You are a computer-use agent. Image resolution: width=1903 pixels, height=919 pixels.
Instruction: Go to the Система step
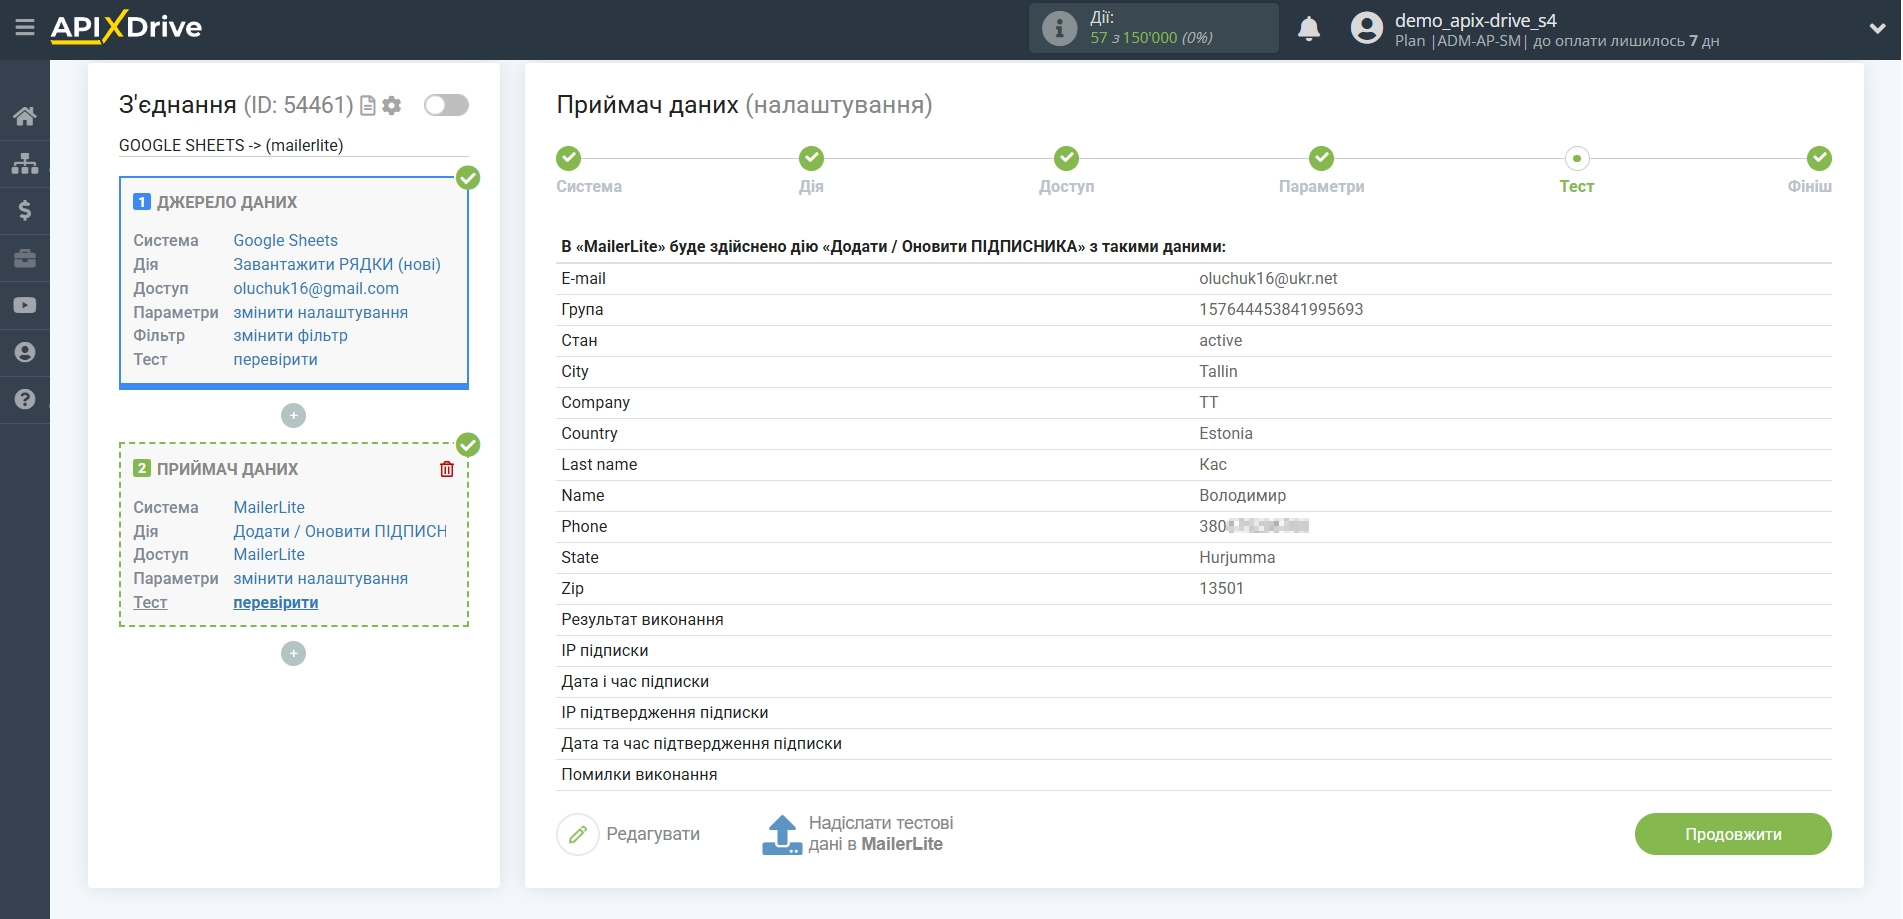tap(588, 170)
